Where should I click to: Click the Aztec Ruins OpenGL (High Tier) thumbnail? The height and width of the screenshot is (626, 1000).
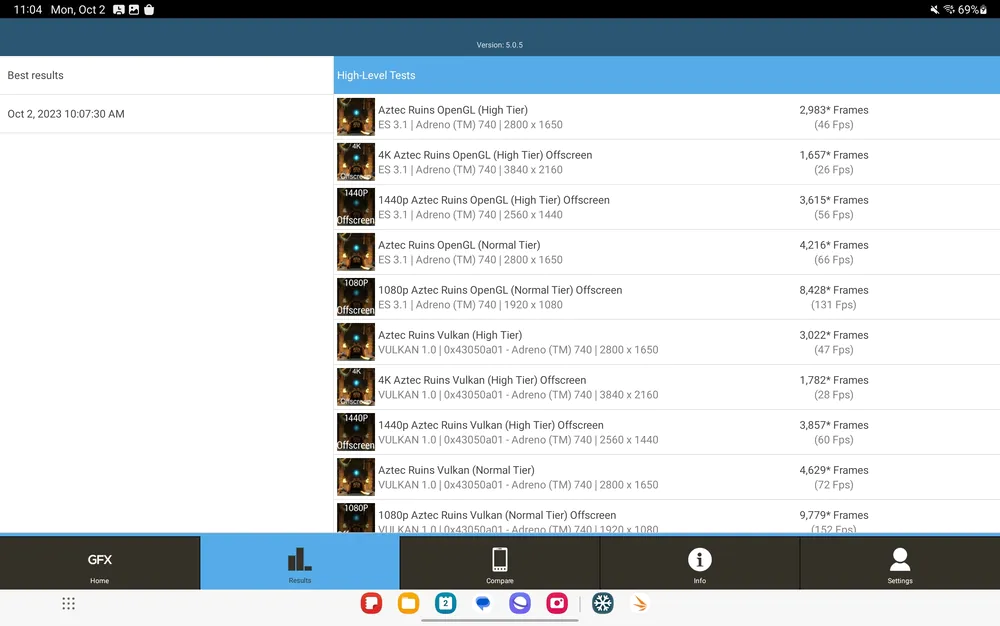pos(356,117)
